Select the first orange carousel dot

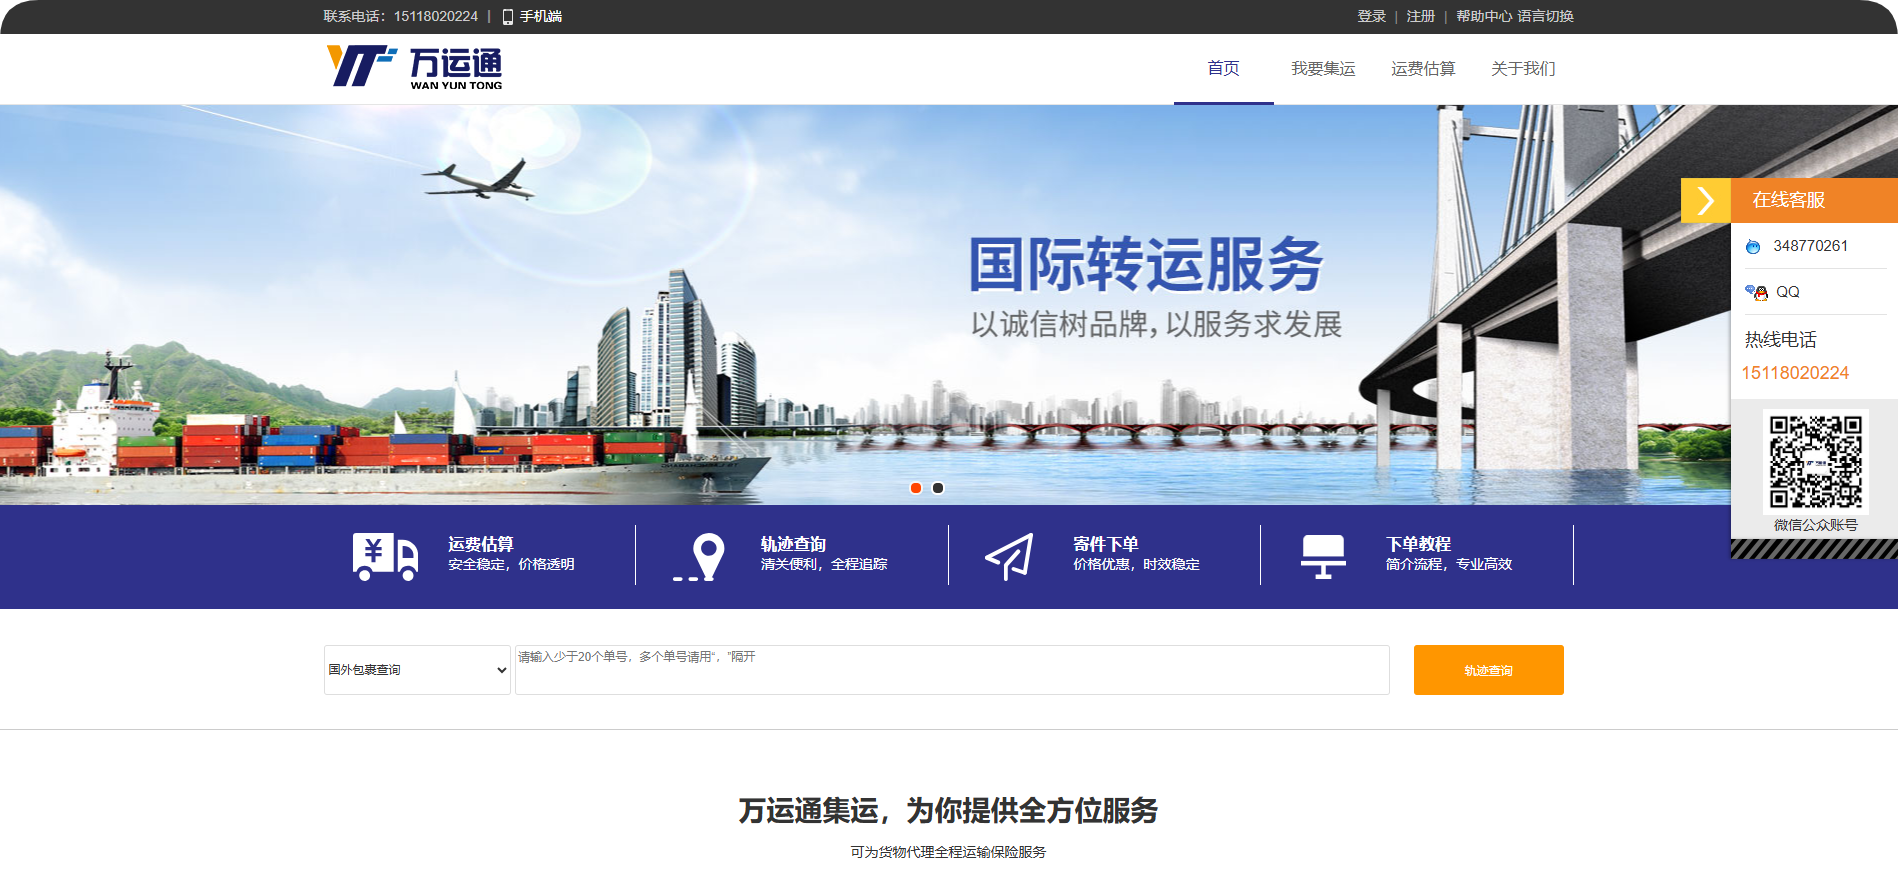click(916, 488)
